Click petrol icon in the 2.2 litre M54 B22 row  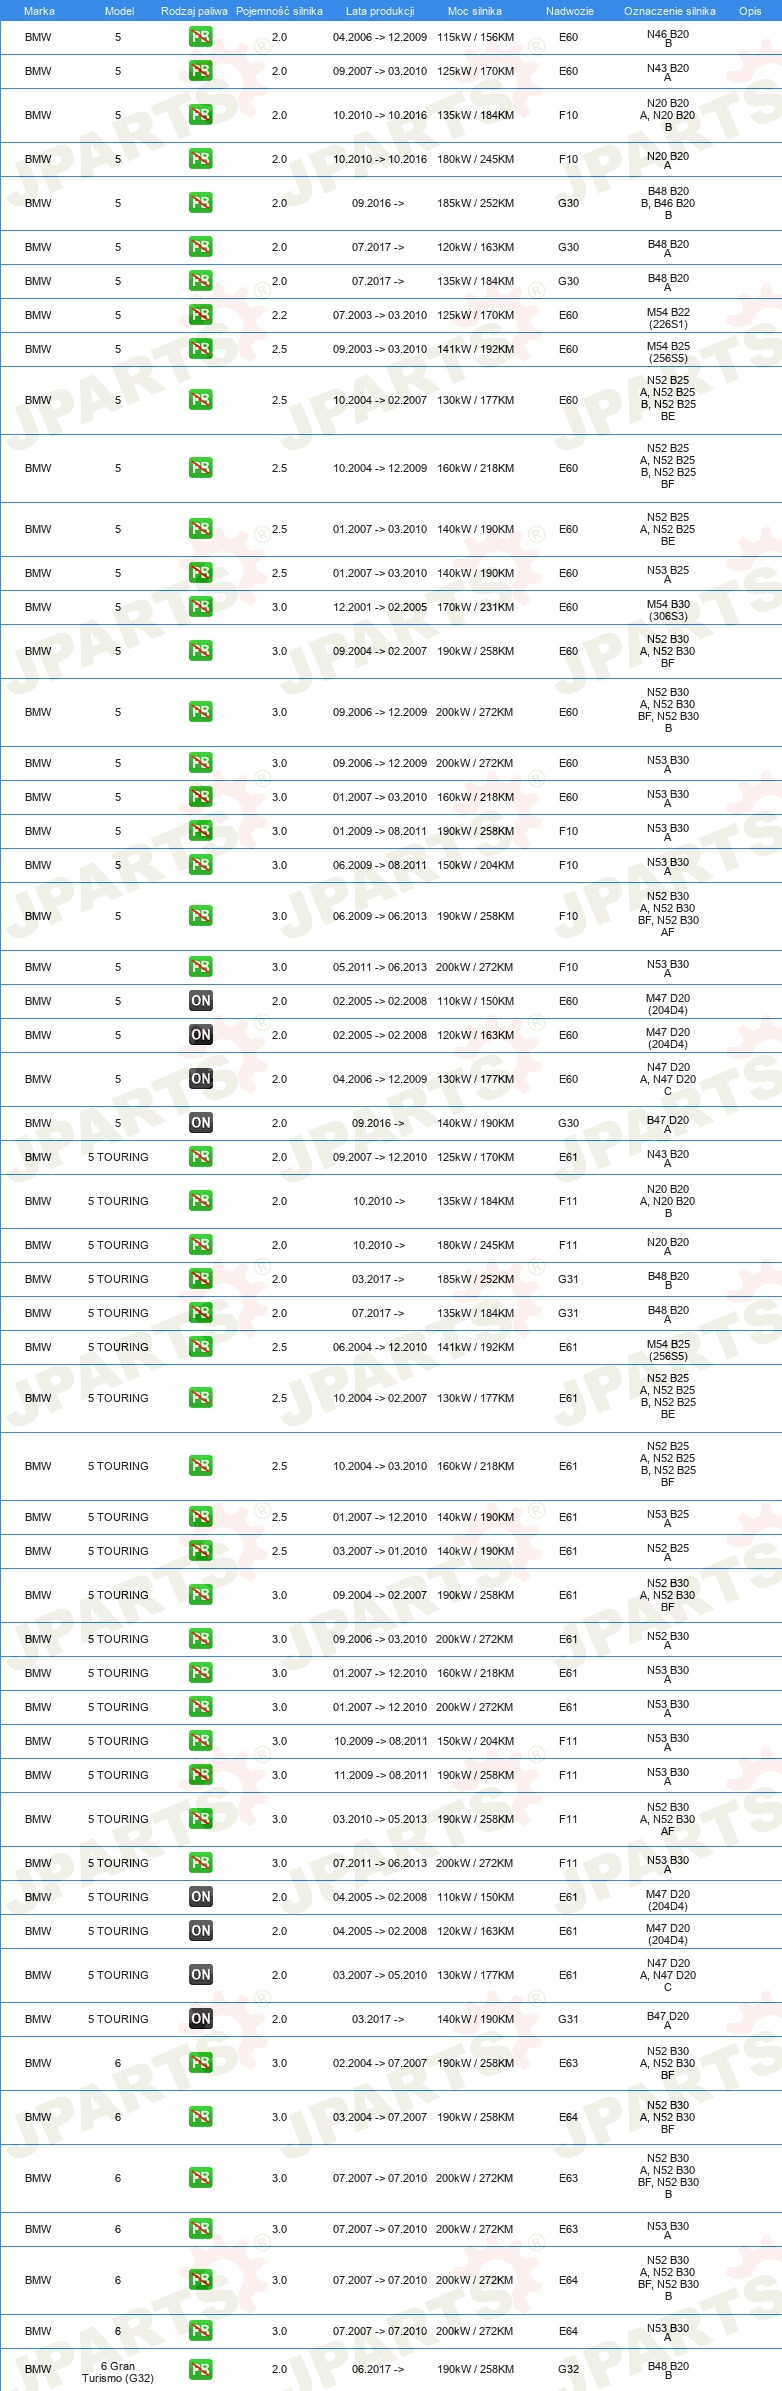tap(201, 315)
